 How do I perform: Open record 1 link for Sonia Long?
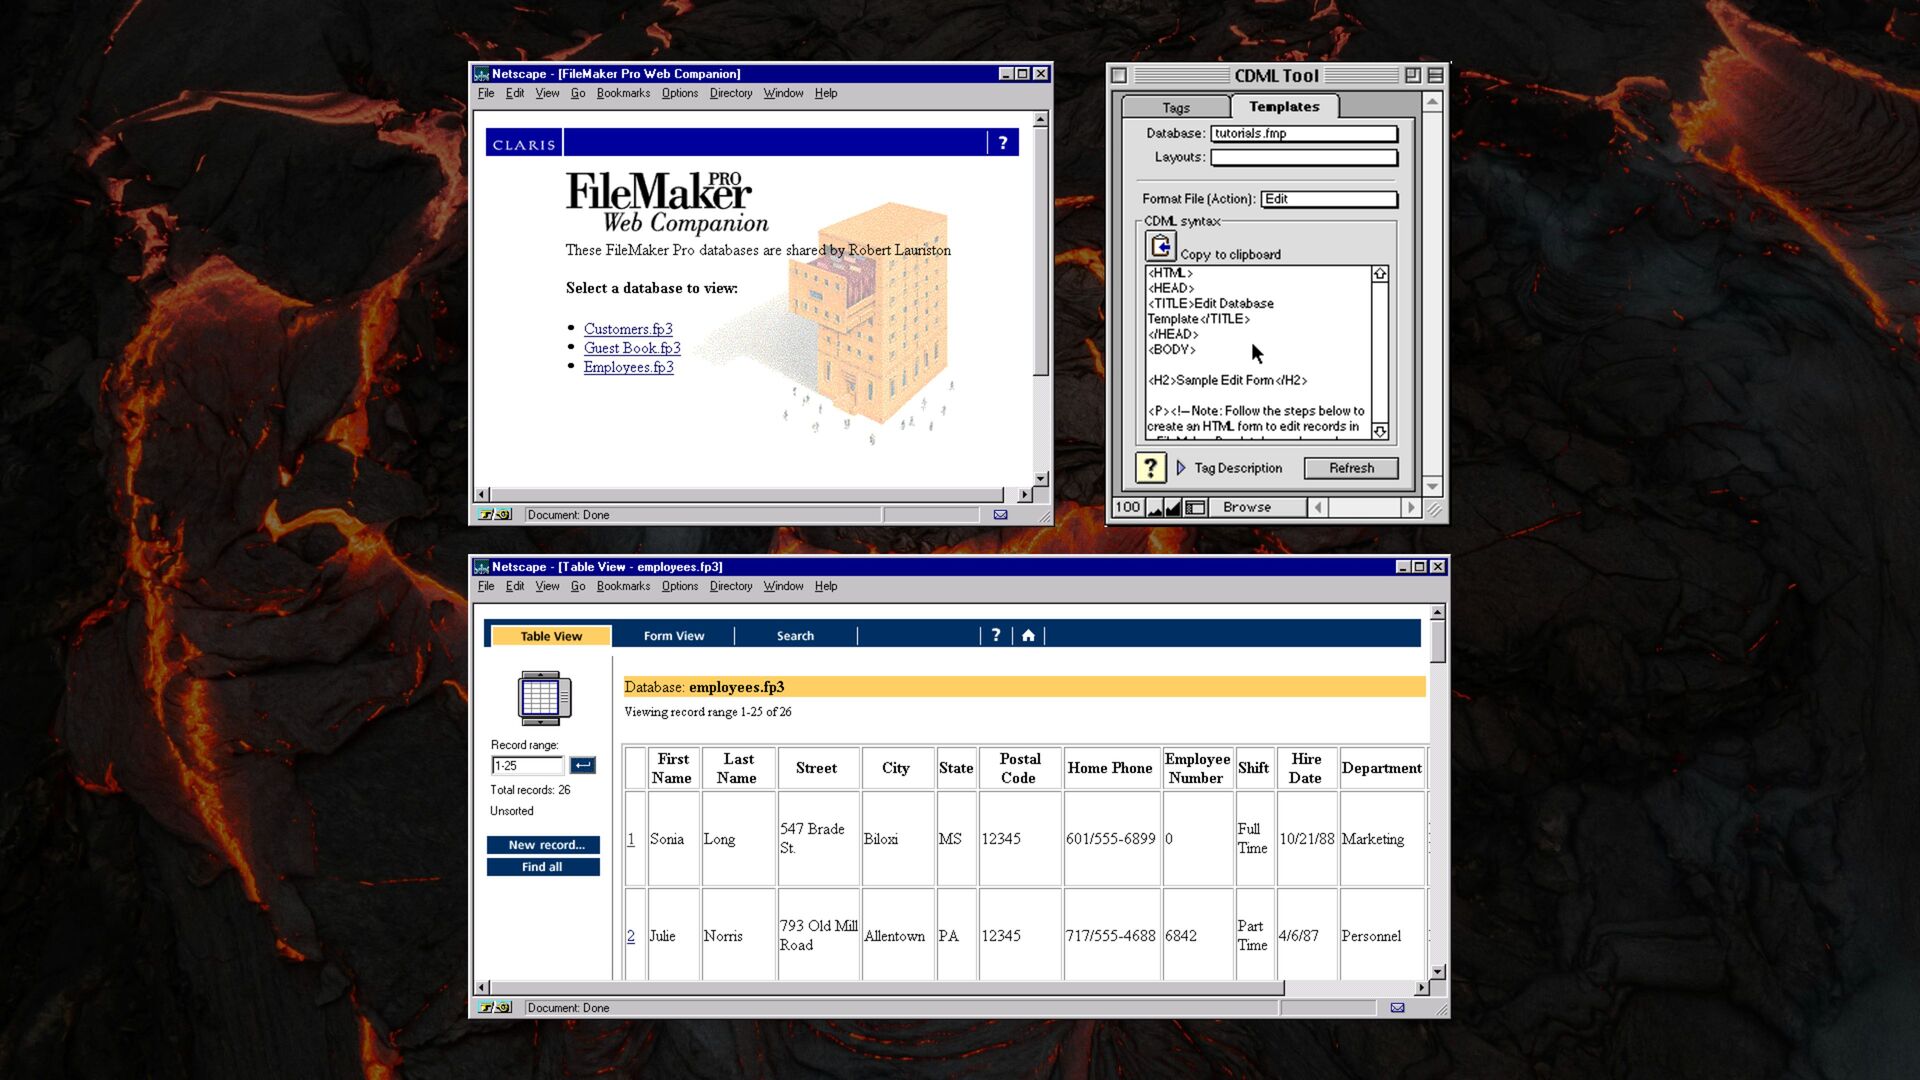coord(631,839)
